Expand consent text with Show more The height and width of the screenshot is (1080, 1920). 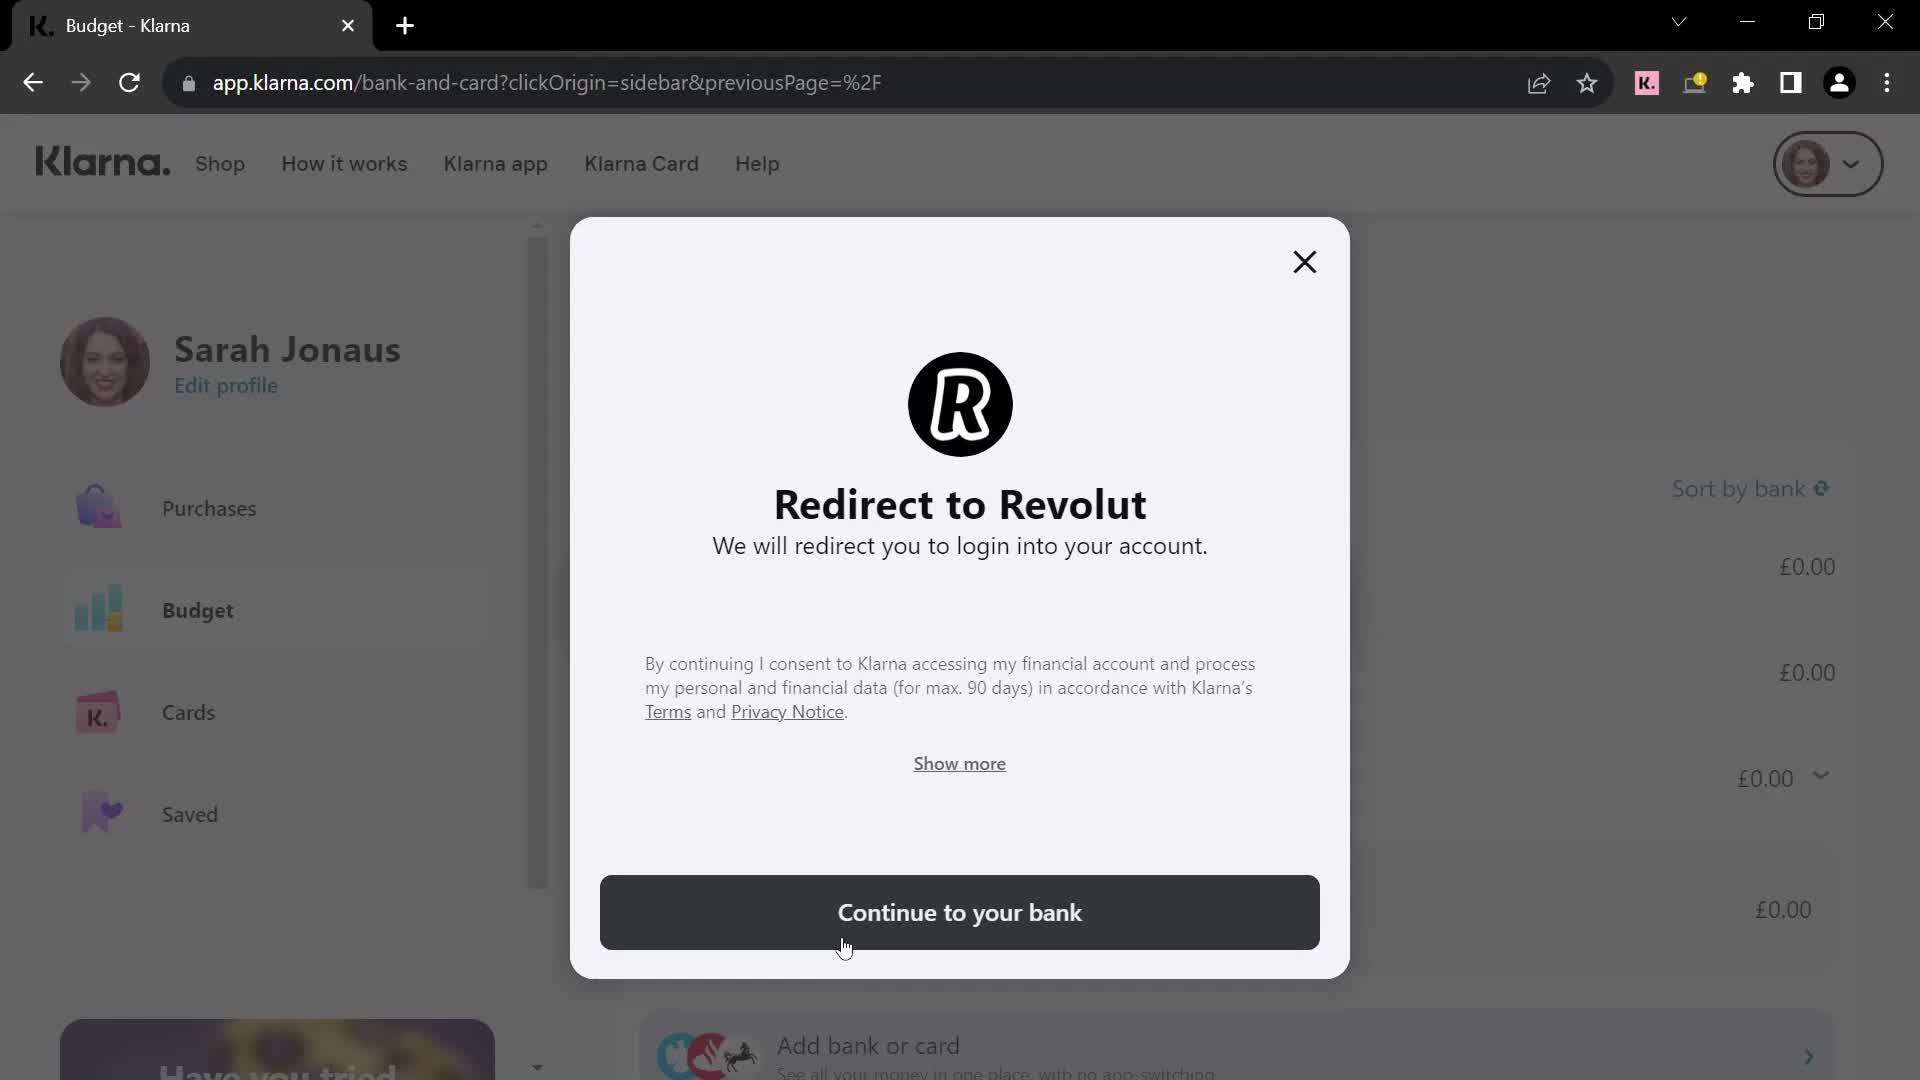coord(960,764)
